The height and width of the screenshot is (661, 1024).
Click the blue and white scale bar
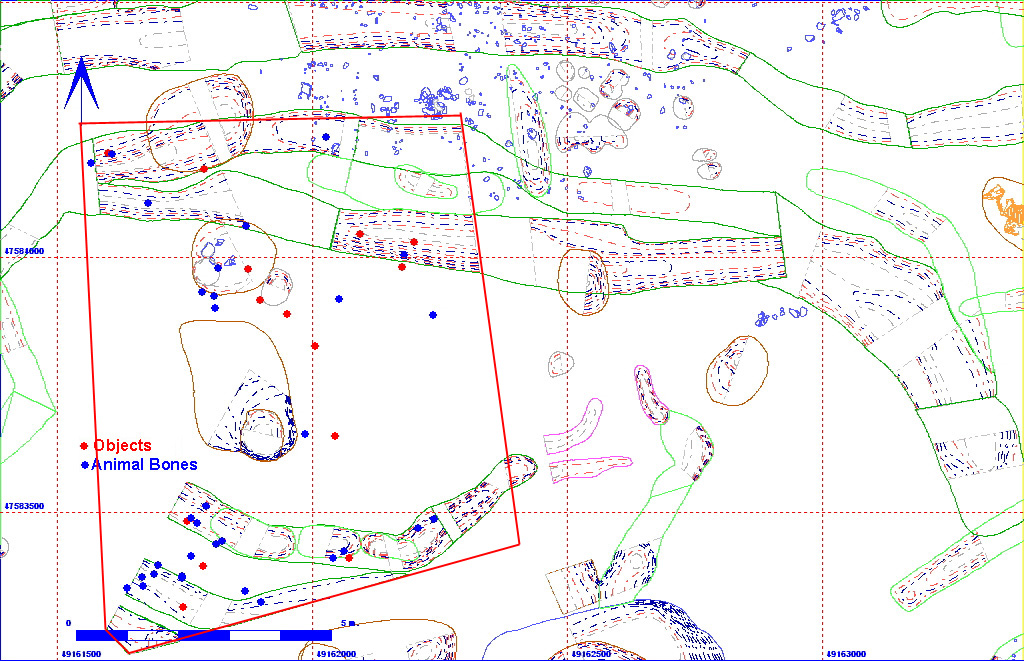tap(204, 635)
